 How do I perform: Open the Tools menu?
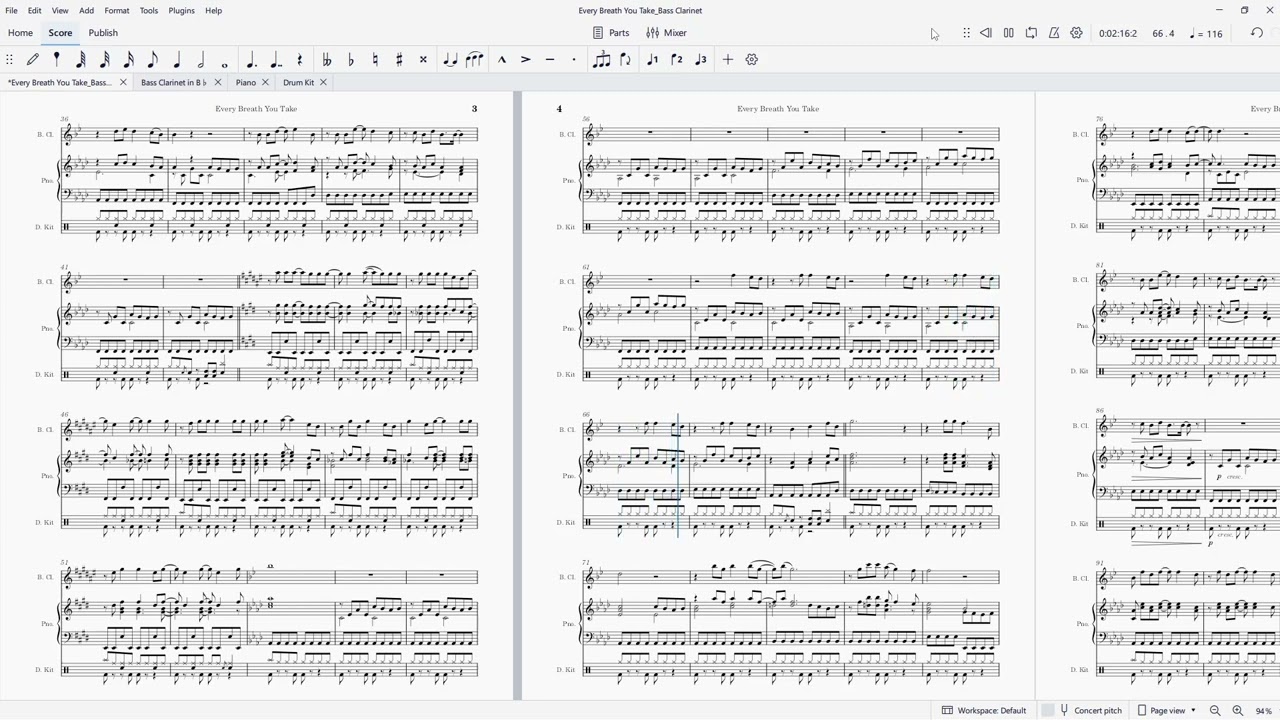[149, 10]
